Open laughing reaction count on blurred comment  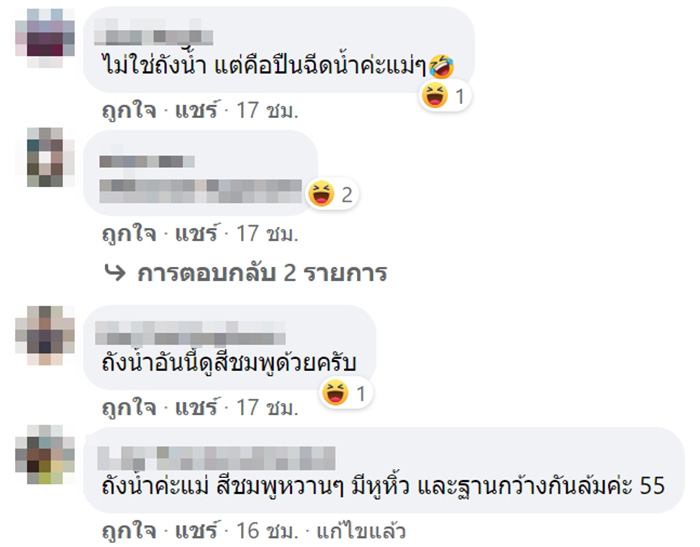(332, 194)
